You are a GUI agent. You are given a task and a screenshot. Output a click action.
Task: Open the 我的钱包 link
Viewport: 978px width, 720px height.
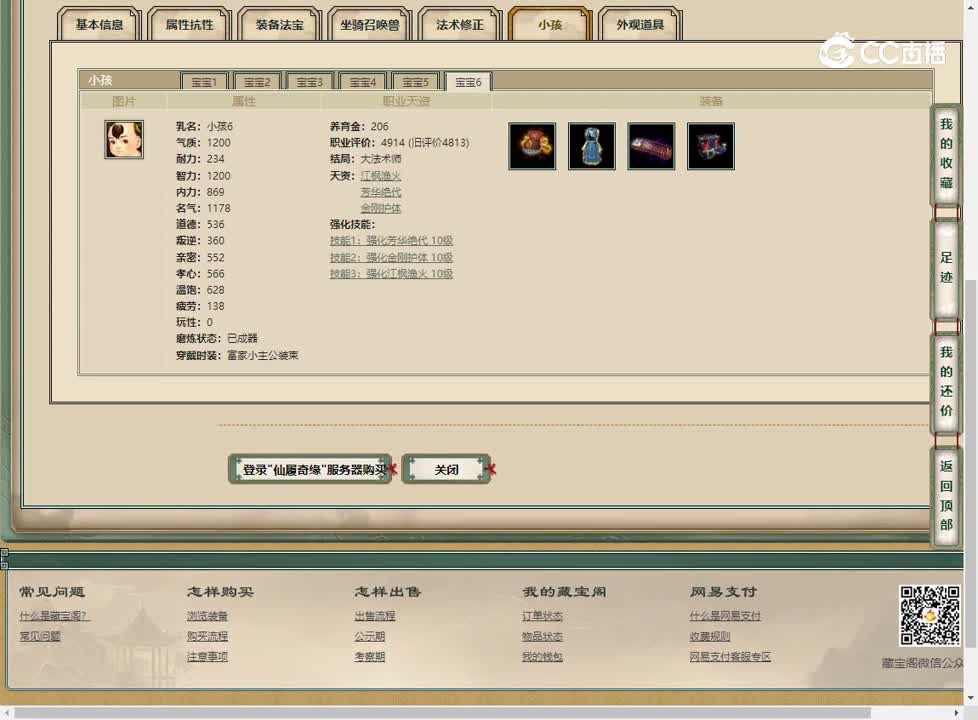click(x=542, y=656)
